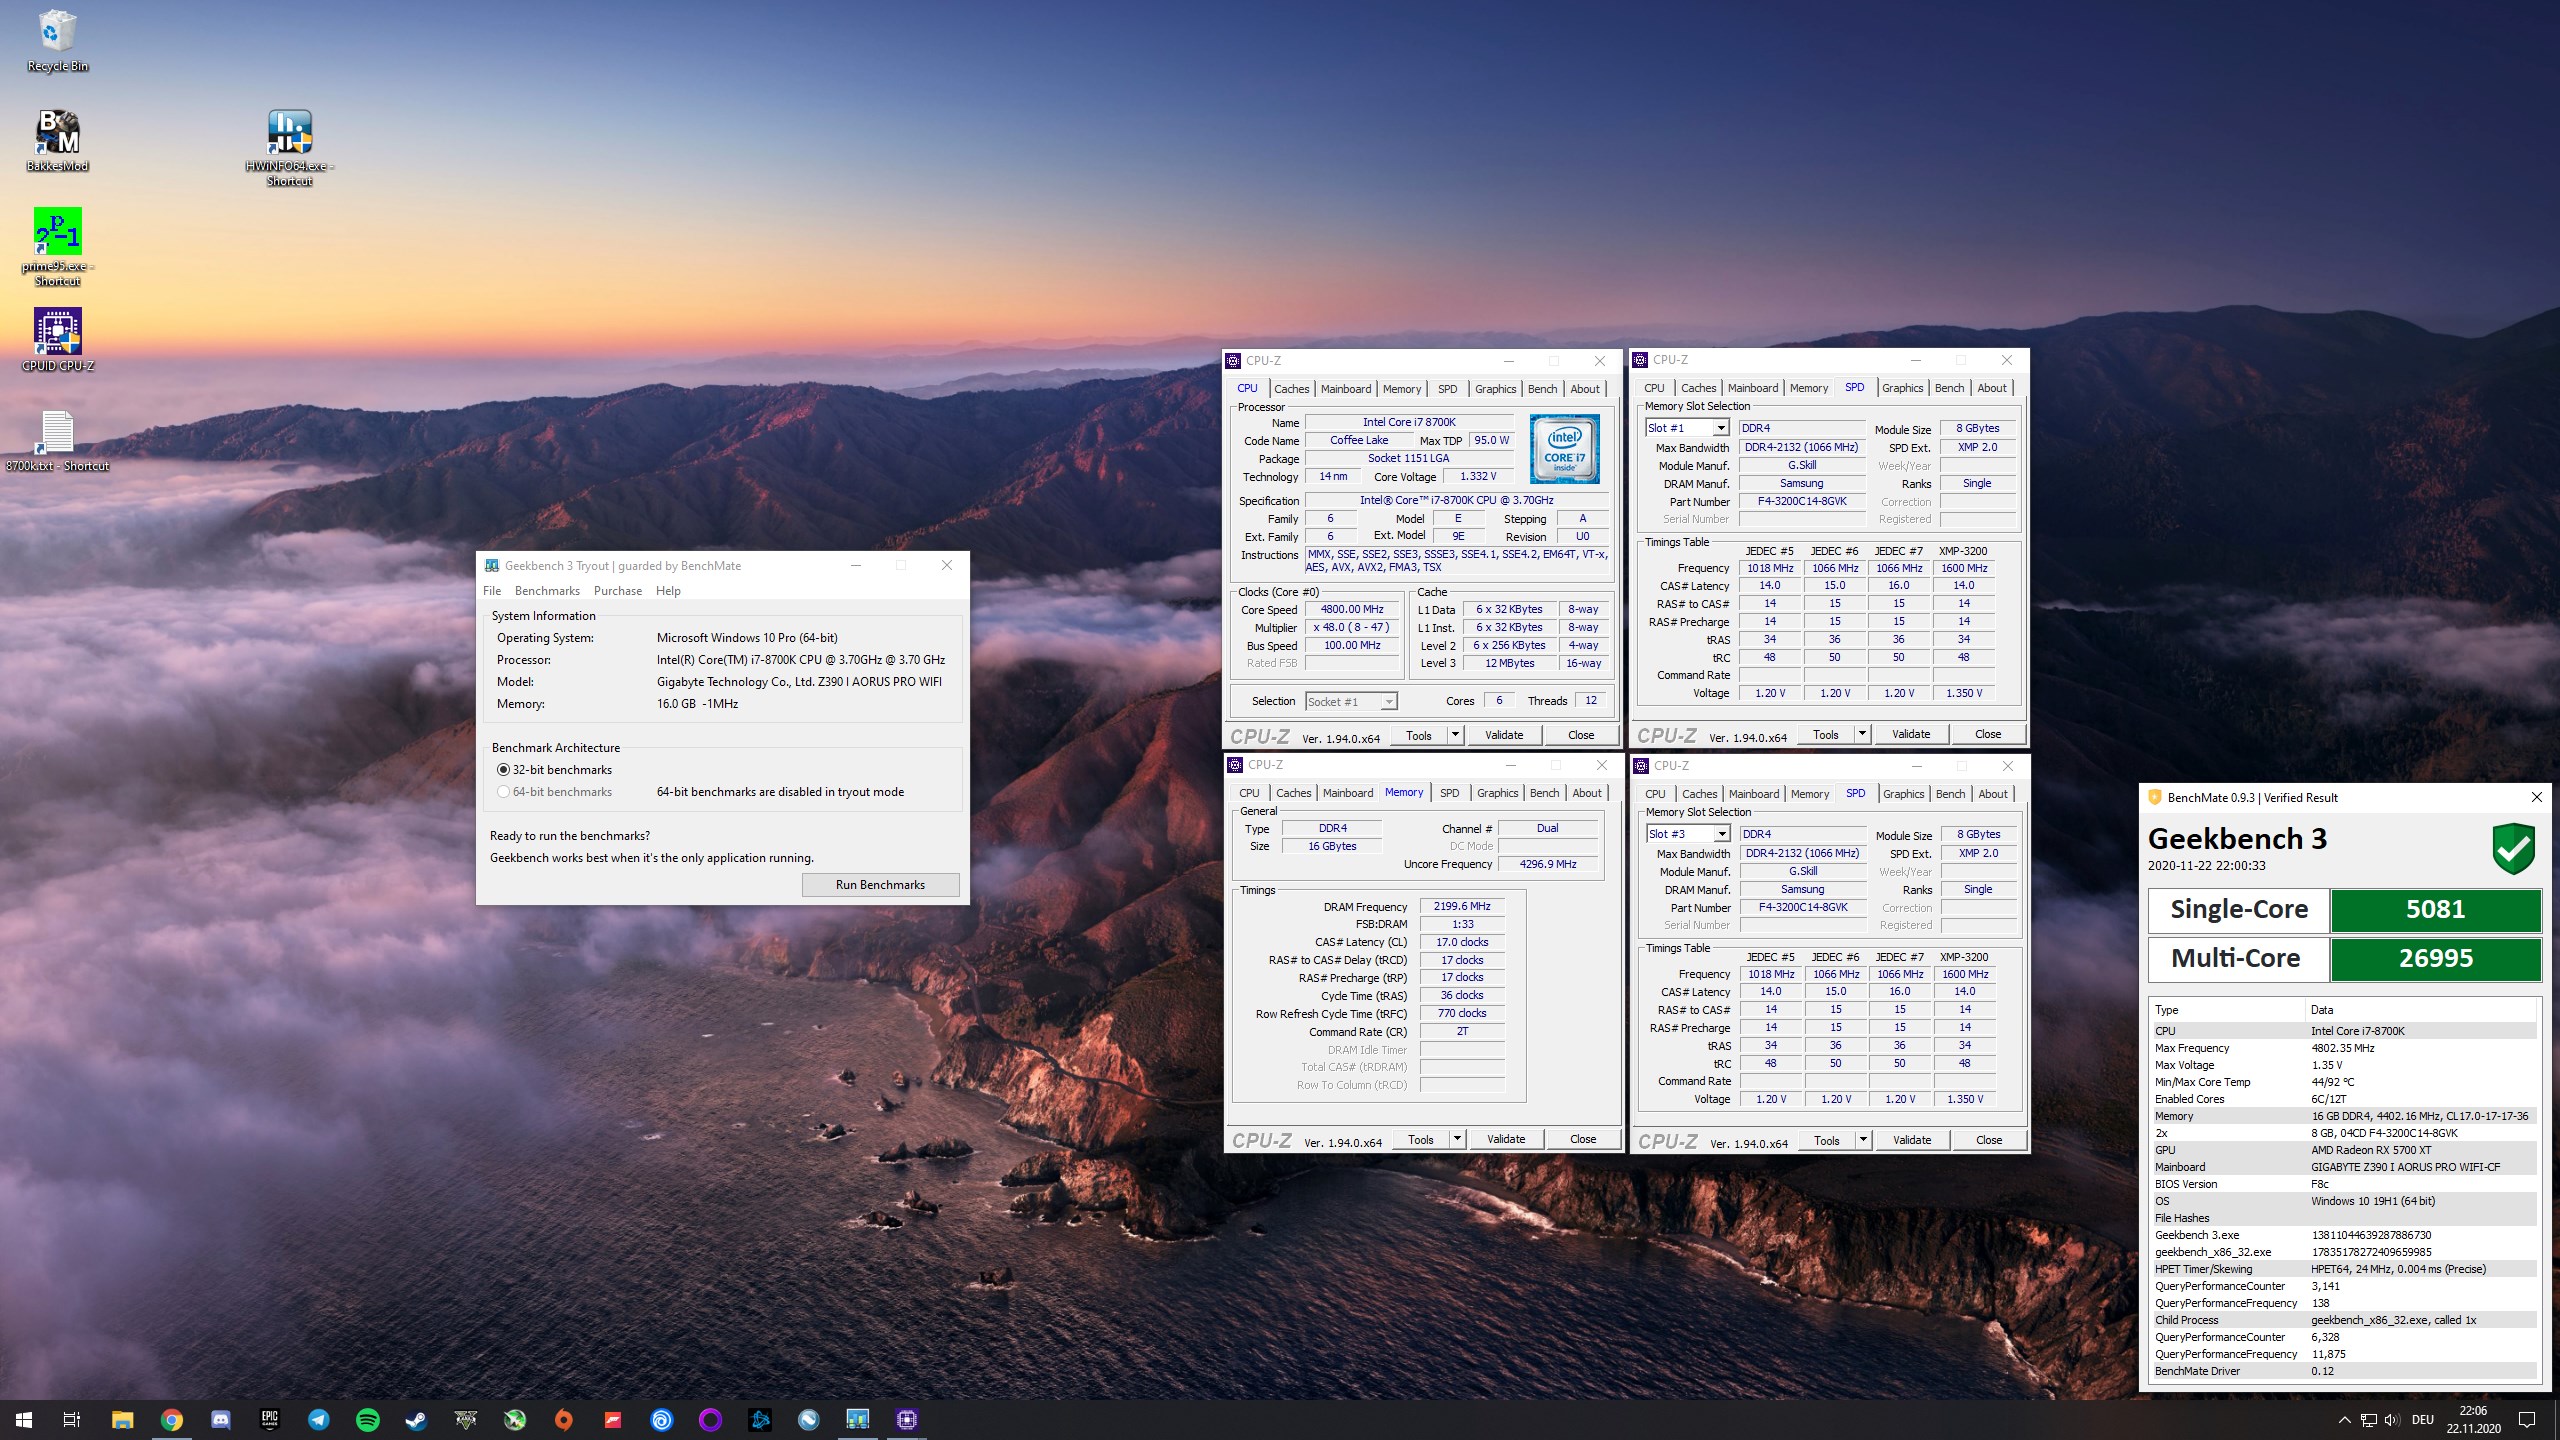Open the Purchase menu in Geekbench
The height and width of the screenshot is (1440, 2560).
(618, 591)
